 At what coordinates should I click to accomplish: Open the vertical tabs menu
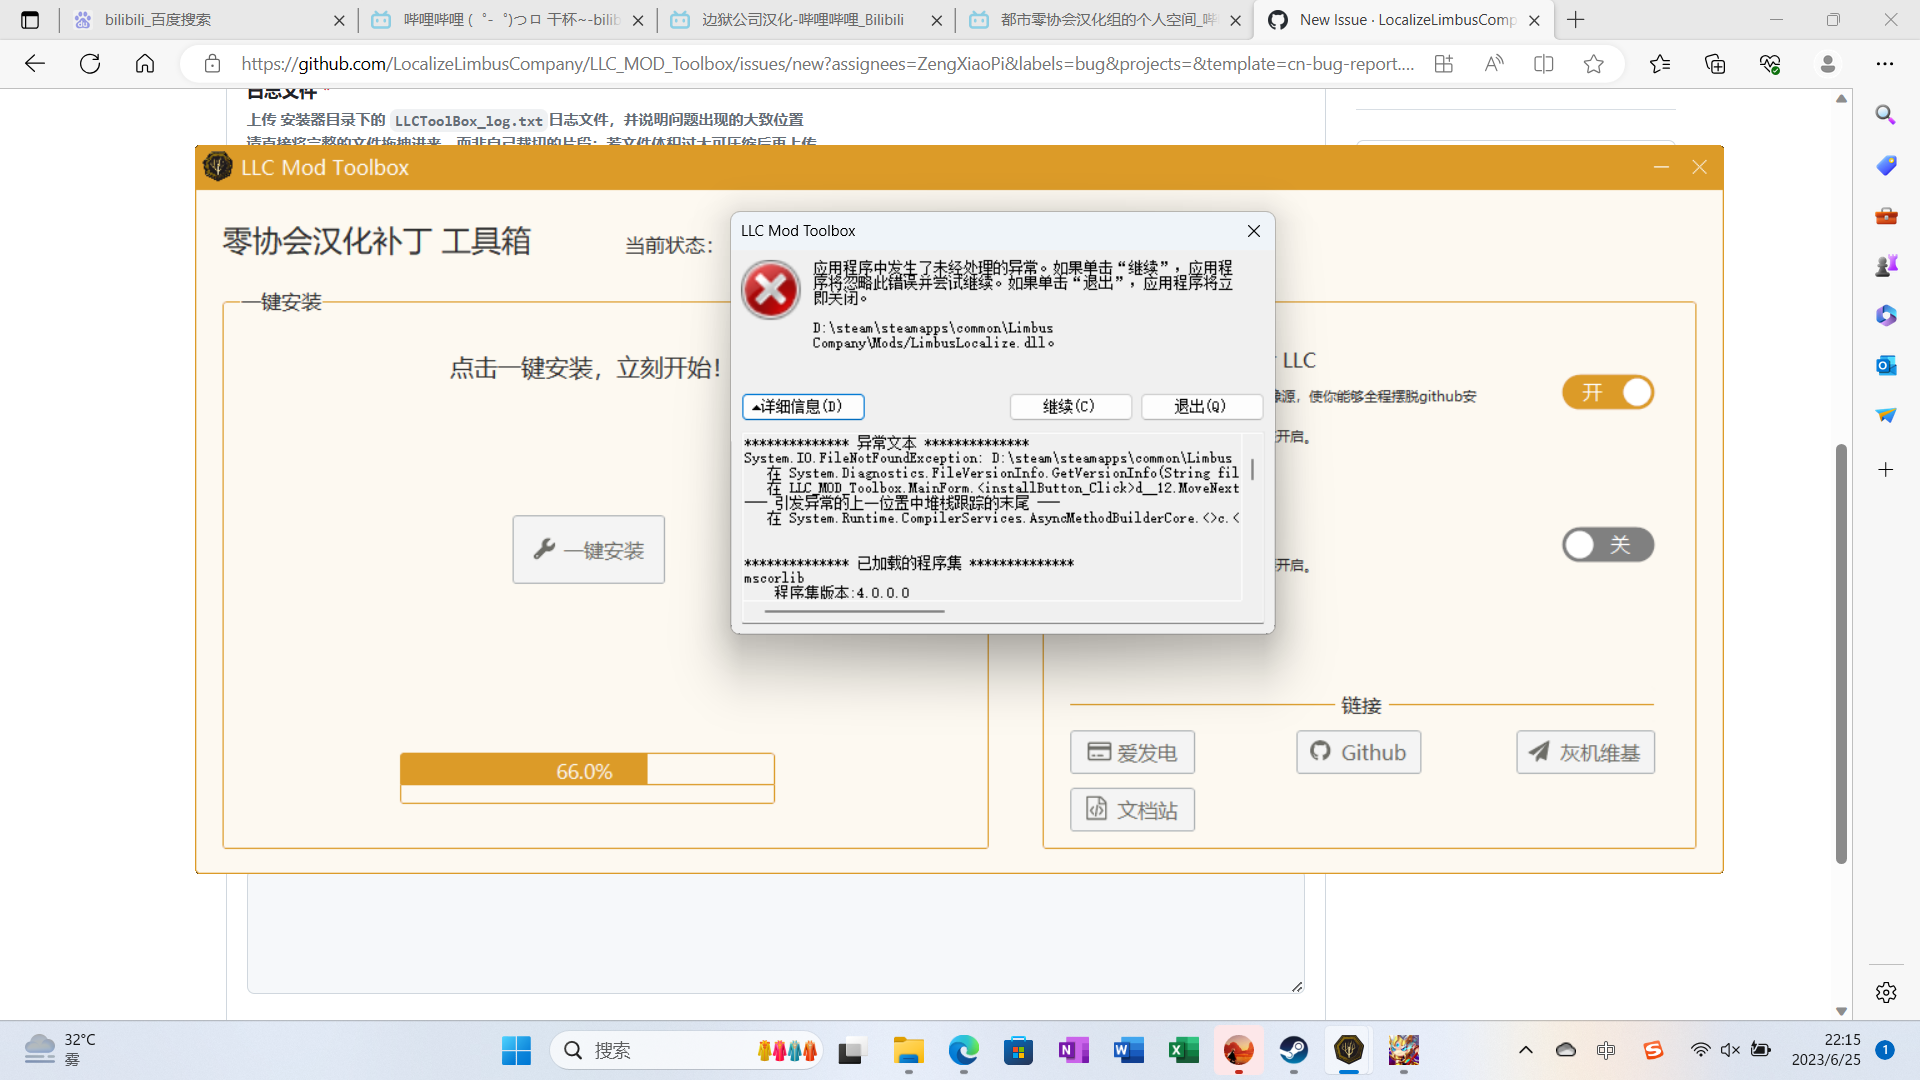(x=30, y=19)
